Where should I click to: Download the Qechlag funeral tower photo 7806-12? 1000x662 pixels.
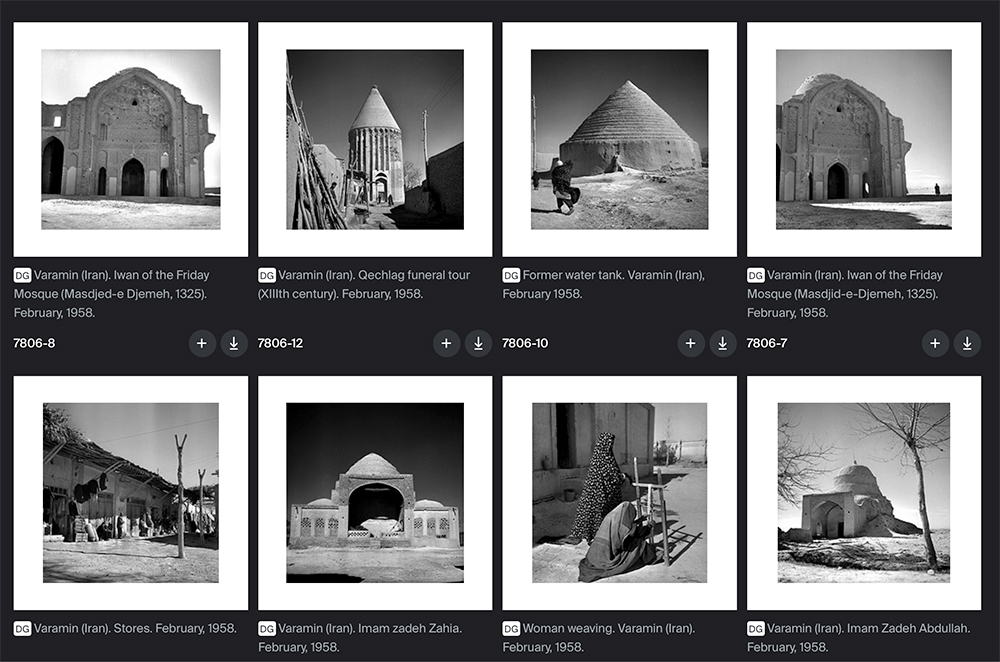tap(478, 344)
